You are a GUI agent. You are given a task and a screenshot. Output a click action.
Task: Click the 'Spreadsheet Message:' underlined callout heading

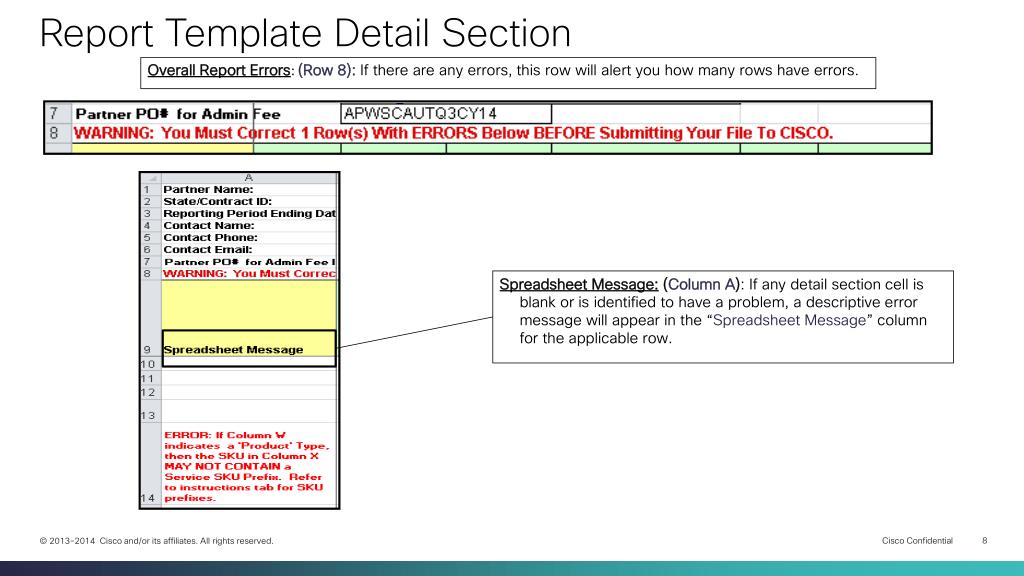click(579, 285)
